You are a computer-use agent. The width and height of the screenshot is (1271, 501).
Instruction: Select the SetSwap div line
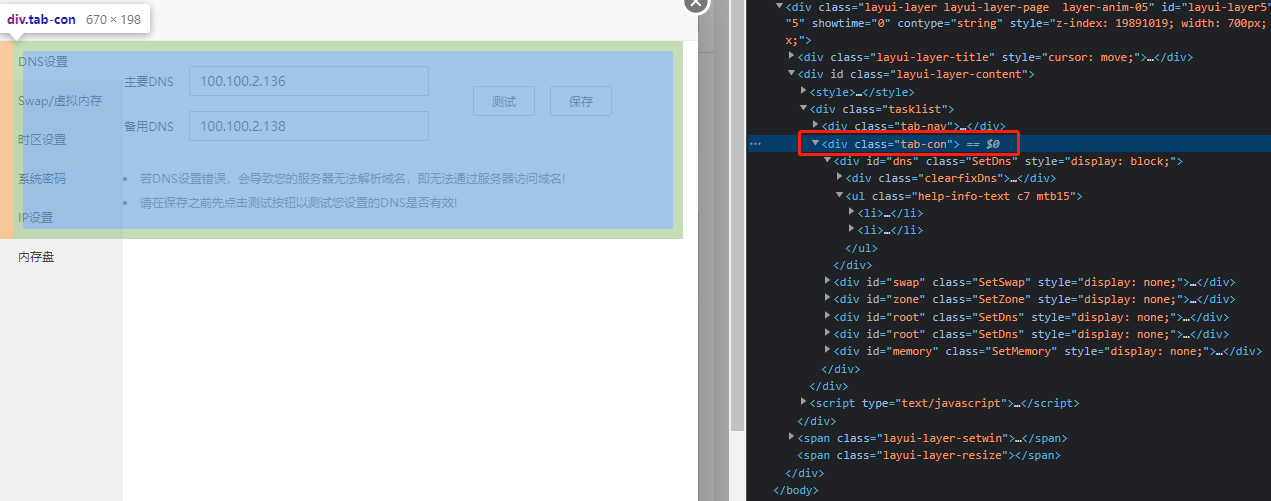[x=1035, y=282]
